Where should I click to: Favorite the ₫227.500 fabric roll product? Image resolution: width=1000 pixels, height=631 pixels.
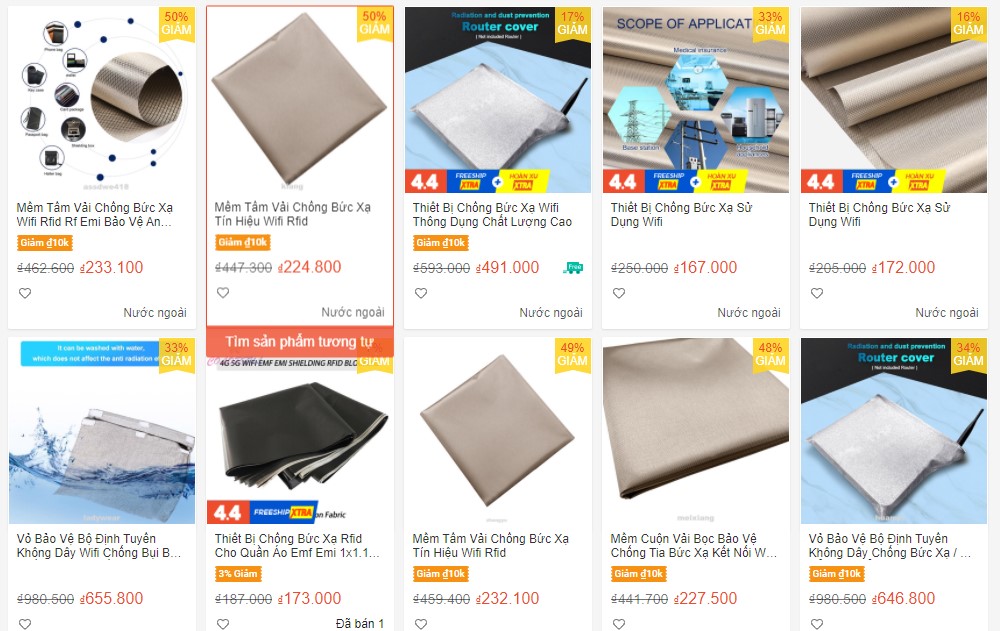click(619, 624)
